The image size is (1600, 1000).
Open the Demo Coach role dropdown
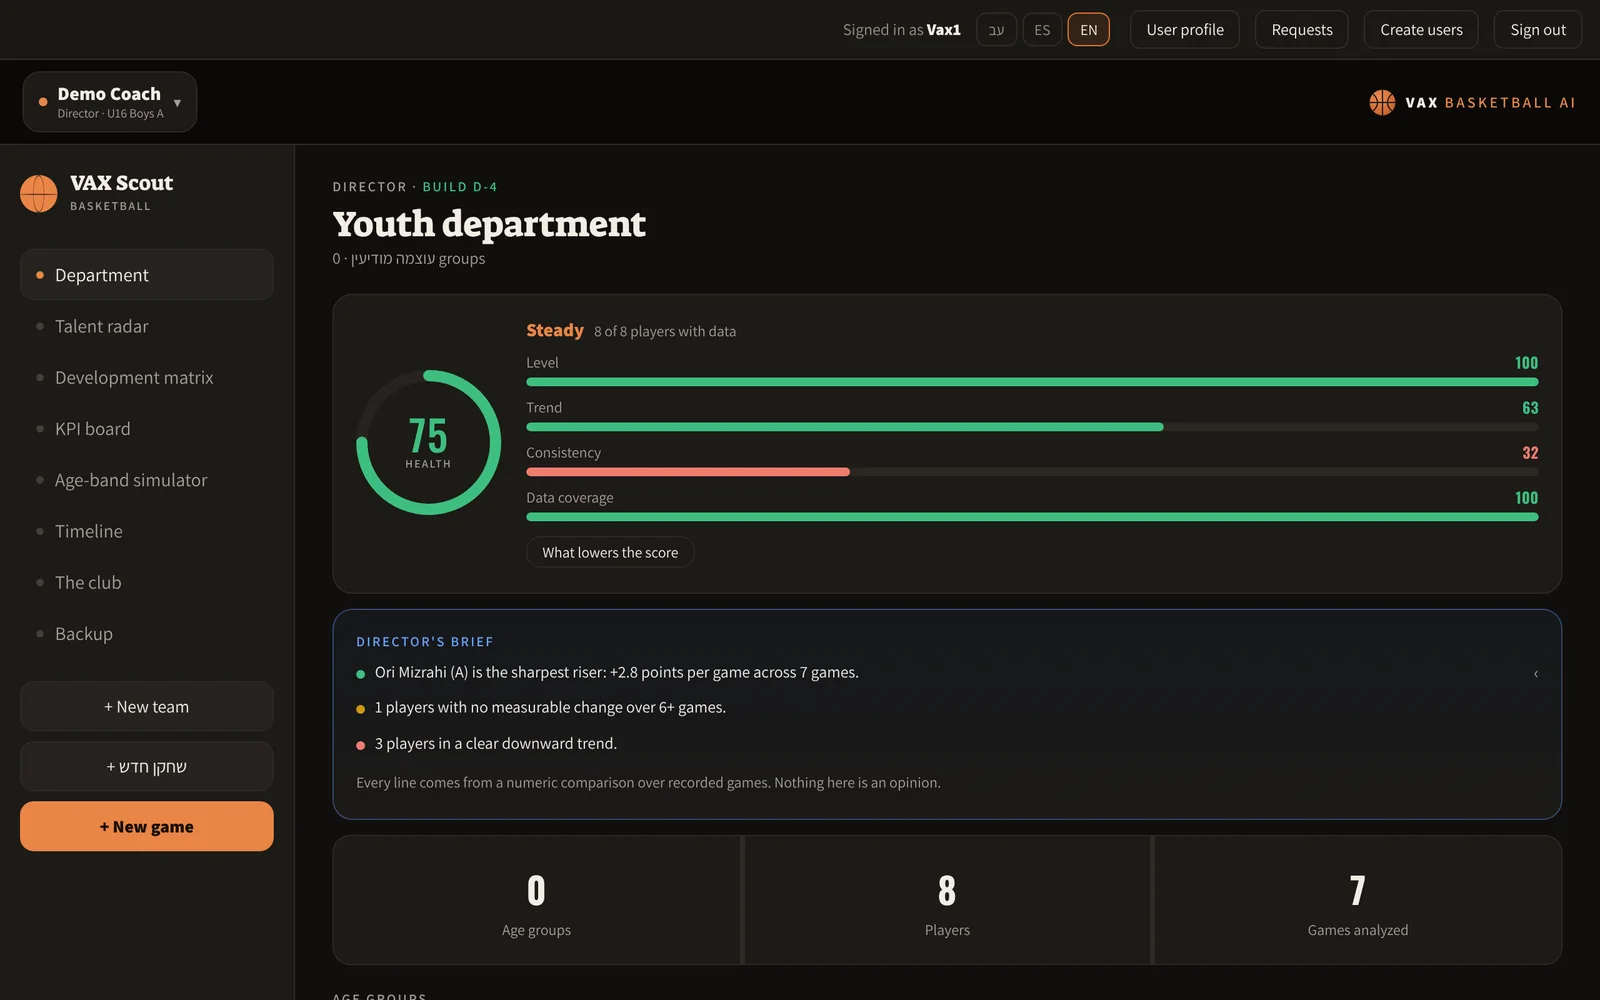click(x=110, y=102)
